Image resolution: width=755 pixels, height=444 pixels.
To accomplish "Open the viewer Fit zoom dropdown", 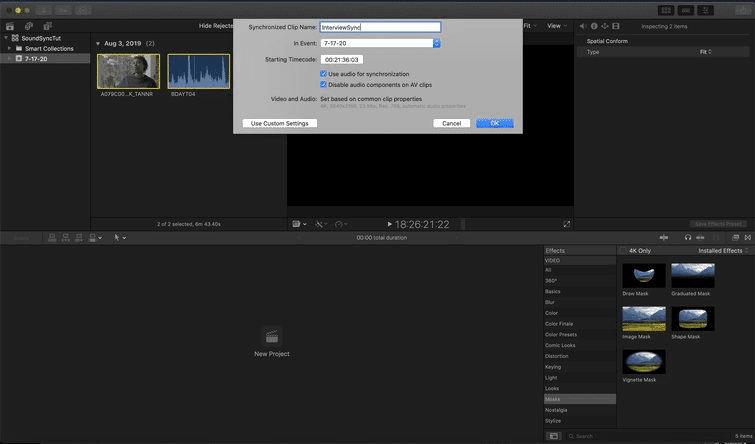I will [x=530, y=26].
